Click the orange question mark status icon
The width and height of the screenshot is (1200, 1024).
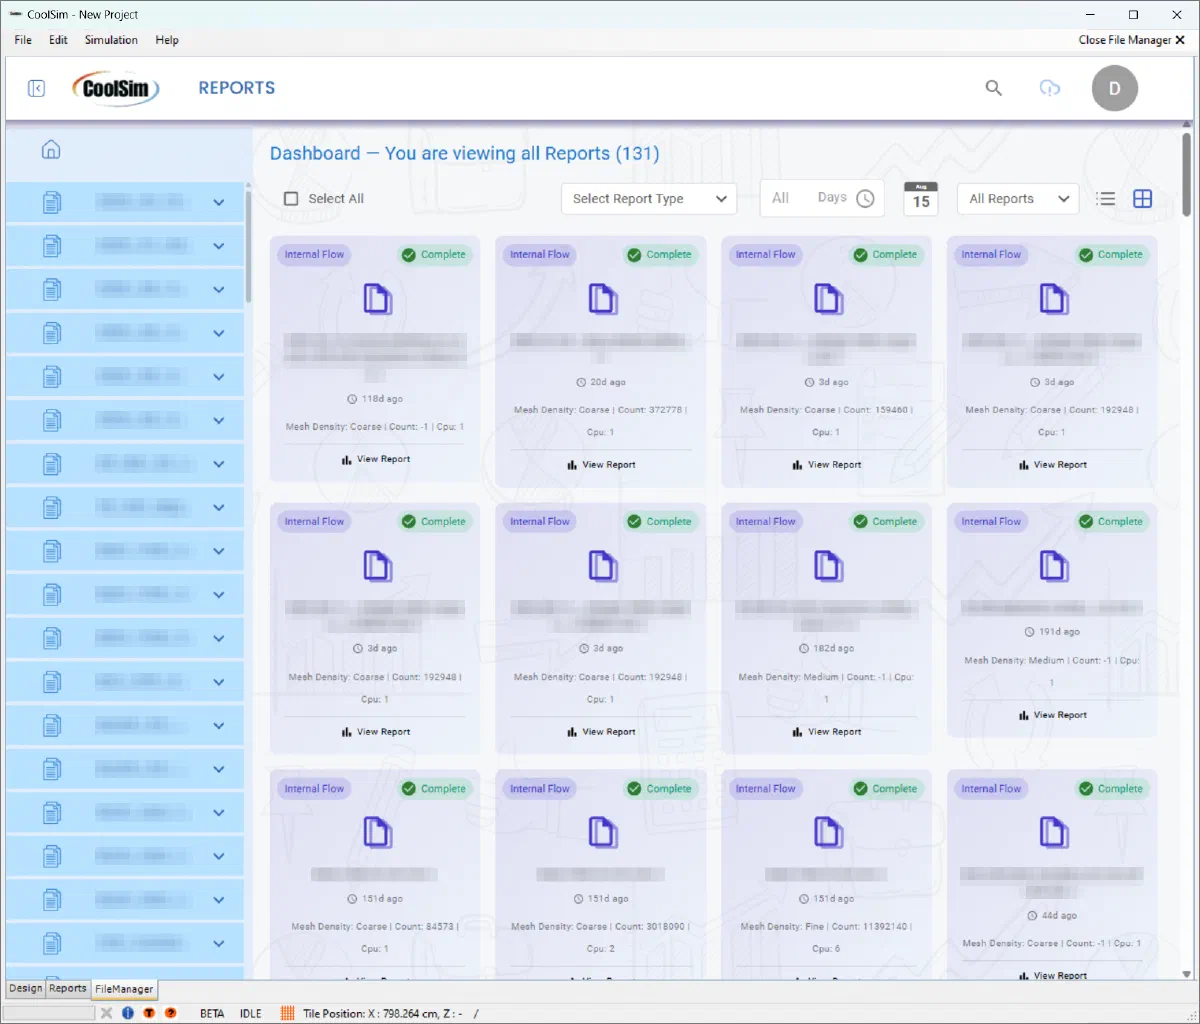point(171,1013)
